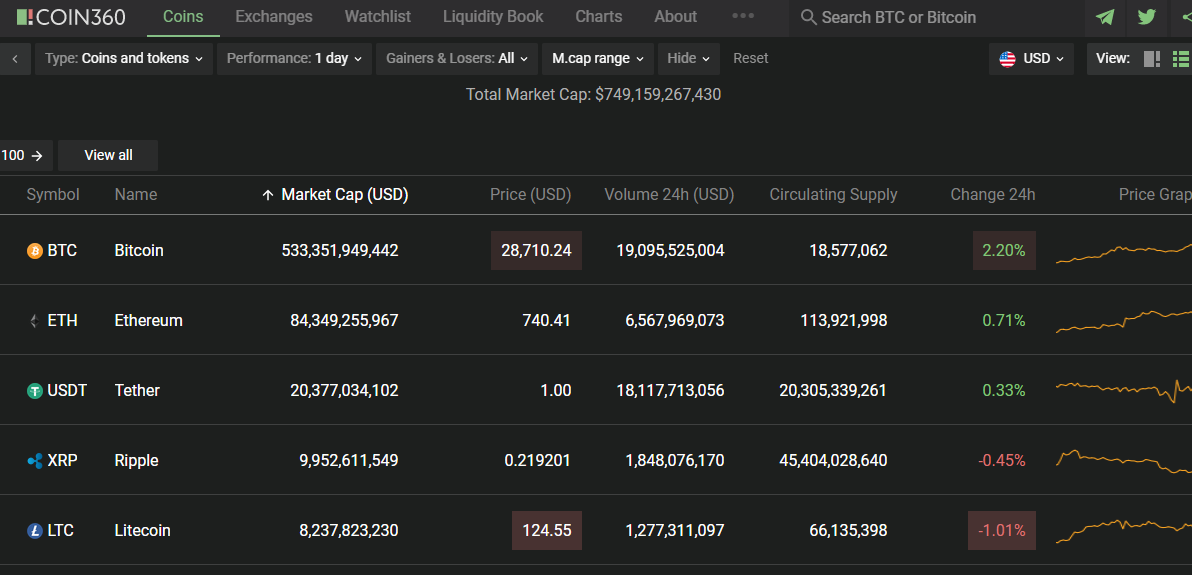
Task: Select the list view icon
Action: coord(1180,59)
